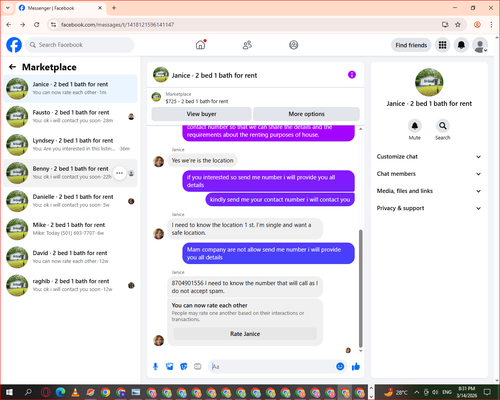Open raghib conversation in list
The image size is (500, 400).
tap(70, 285)
